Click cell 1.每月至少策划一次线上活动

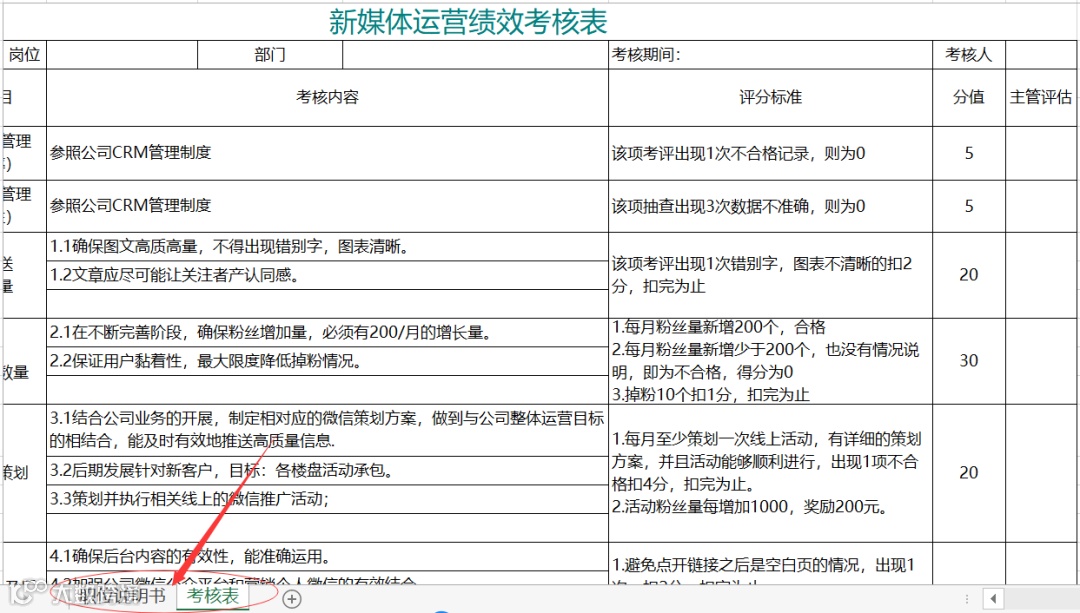[x=770, y=472]
